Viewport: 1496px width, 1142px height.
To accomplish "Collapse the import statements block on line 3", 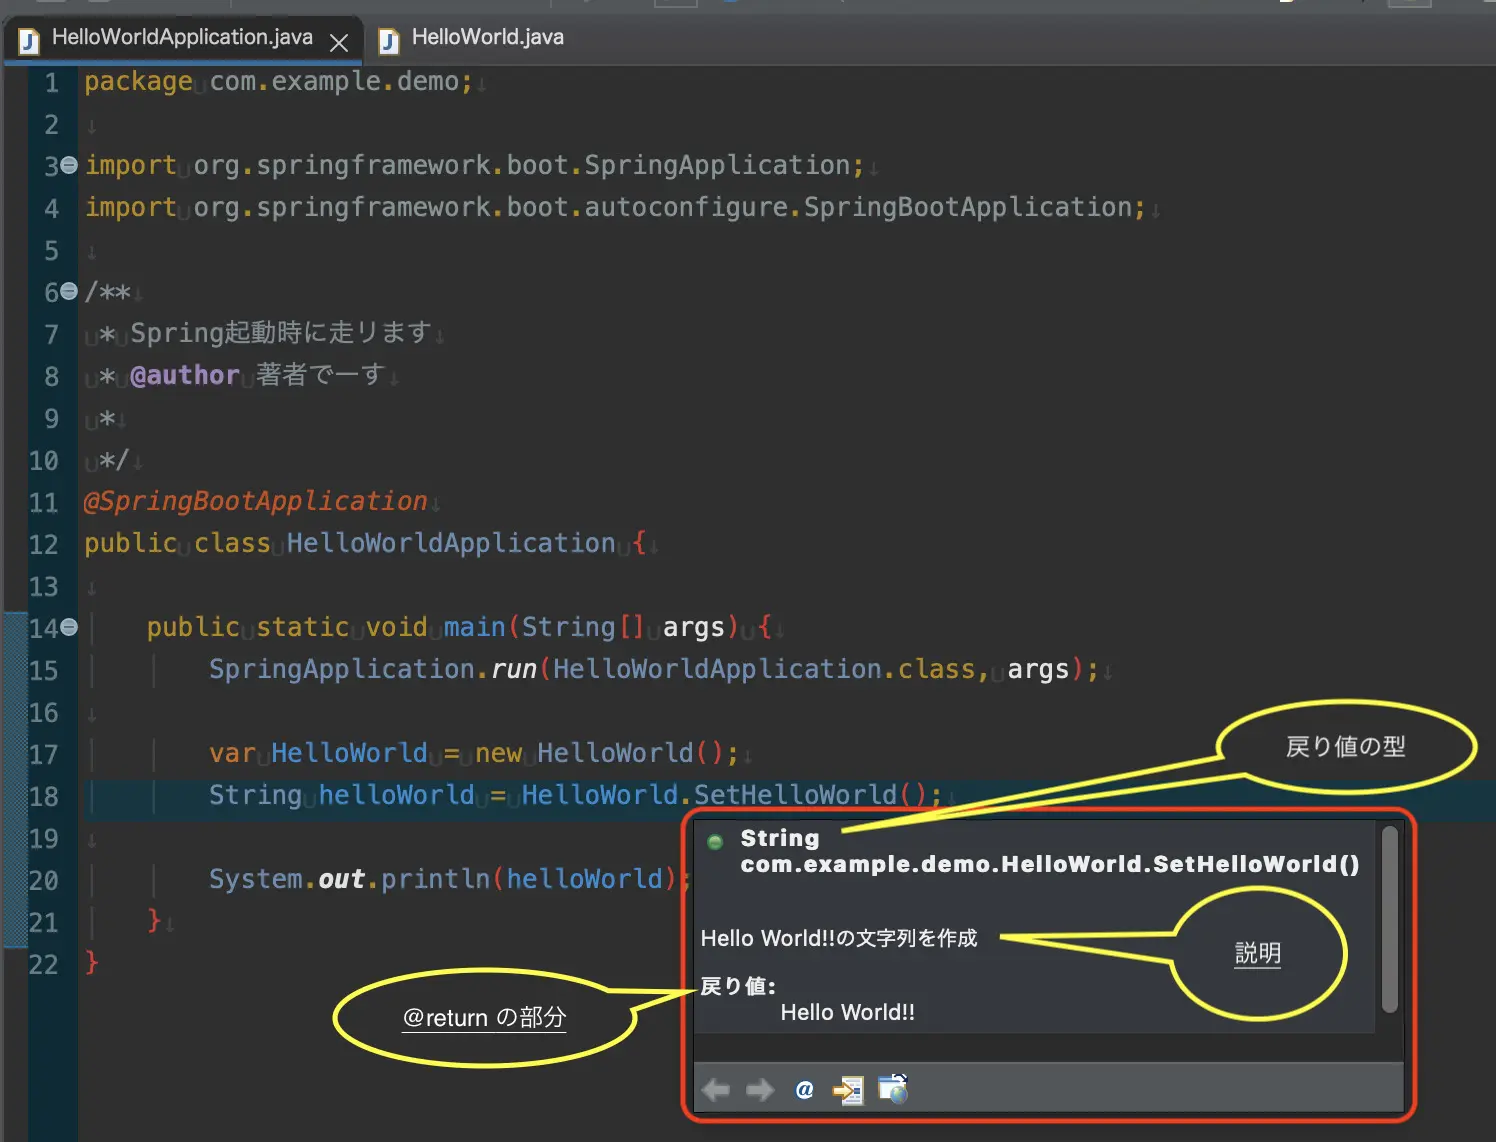I will click(x=66, y=165).
